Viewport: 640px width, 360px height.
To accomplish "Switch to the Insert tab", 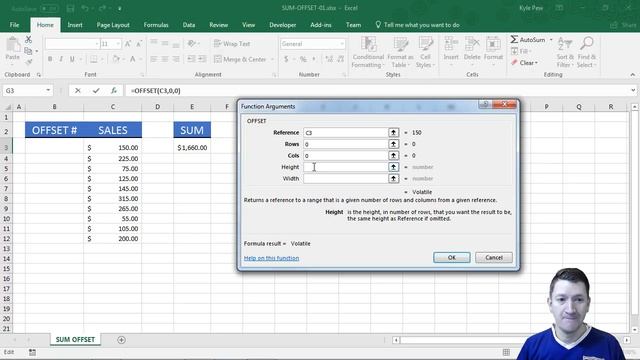I will pos(75,25).
